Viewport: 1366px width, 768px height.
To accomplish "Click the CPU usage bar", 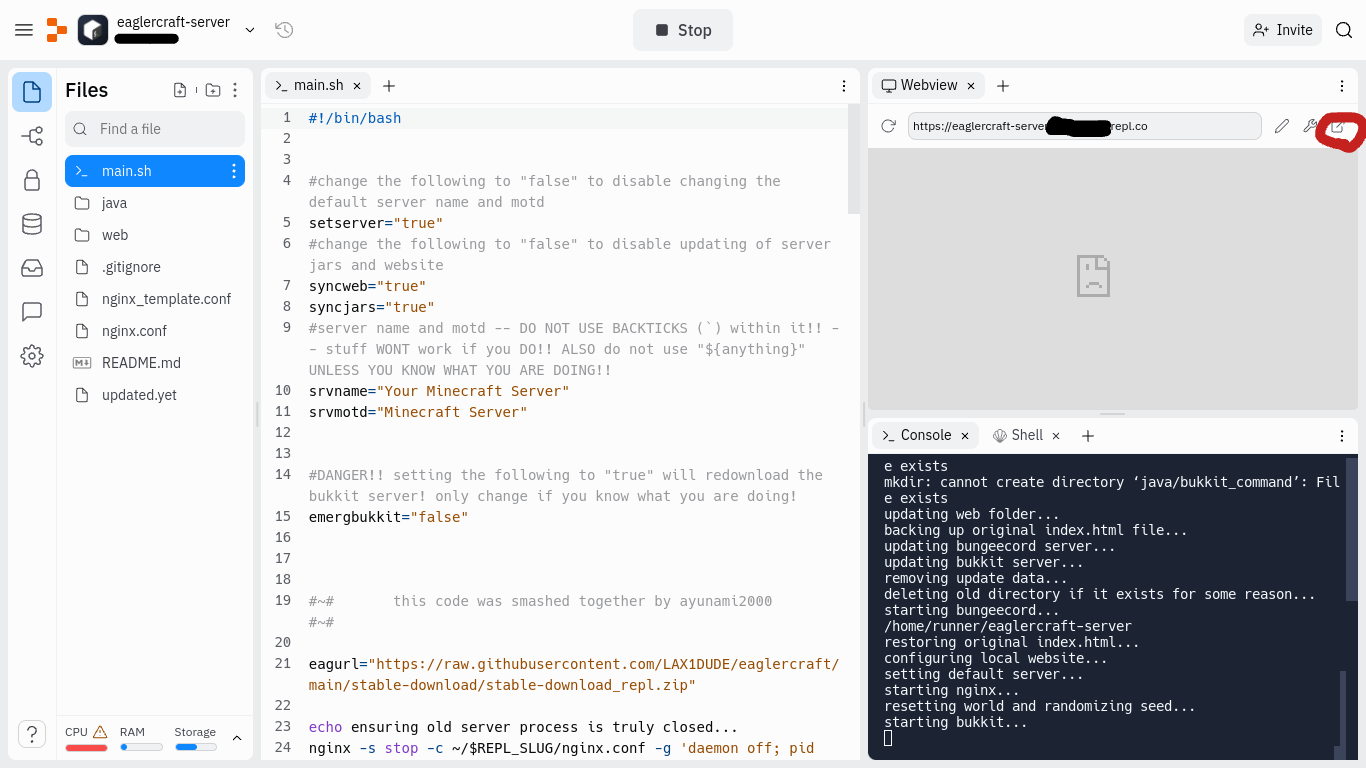I will (87, 747).
